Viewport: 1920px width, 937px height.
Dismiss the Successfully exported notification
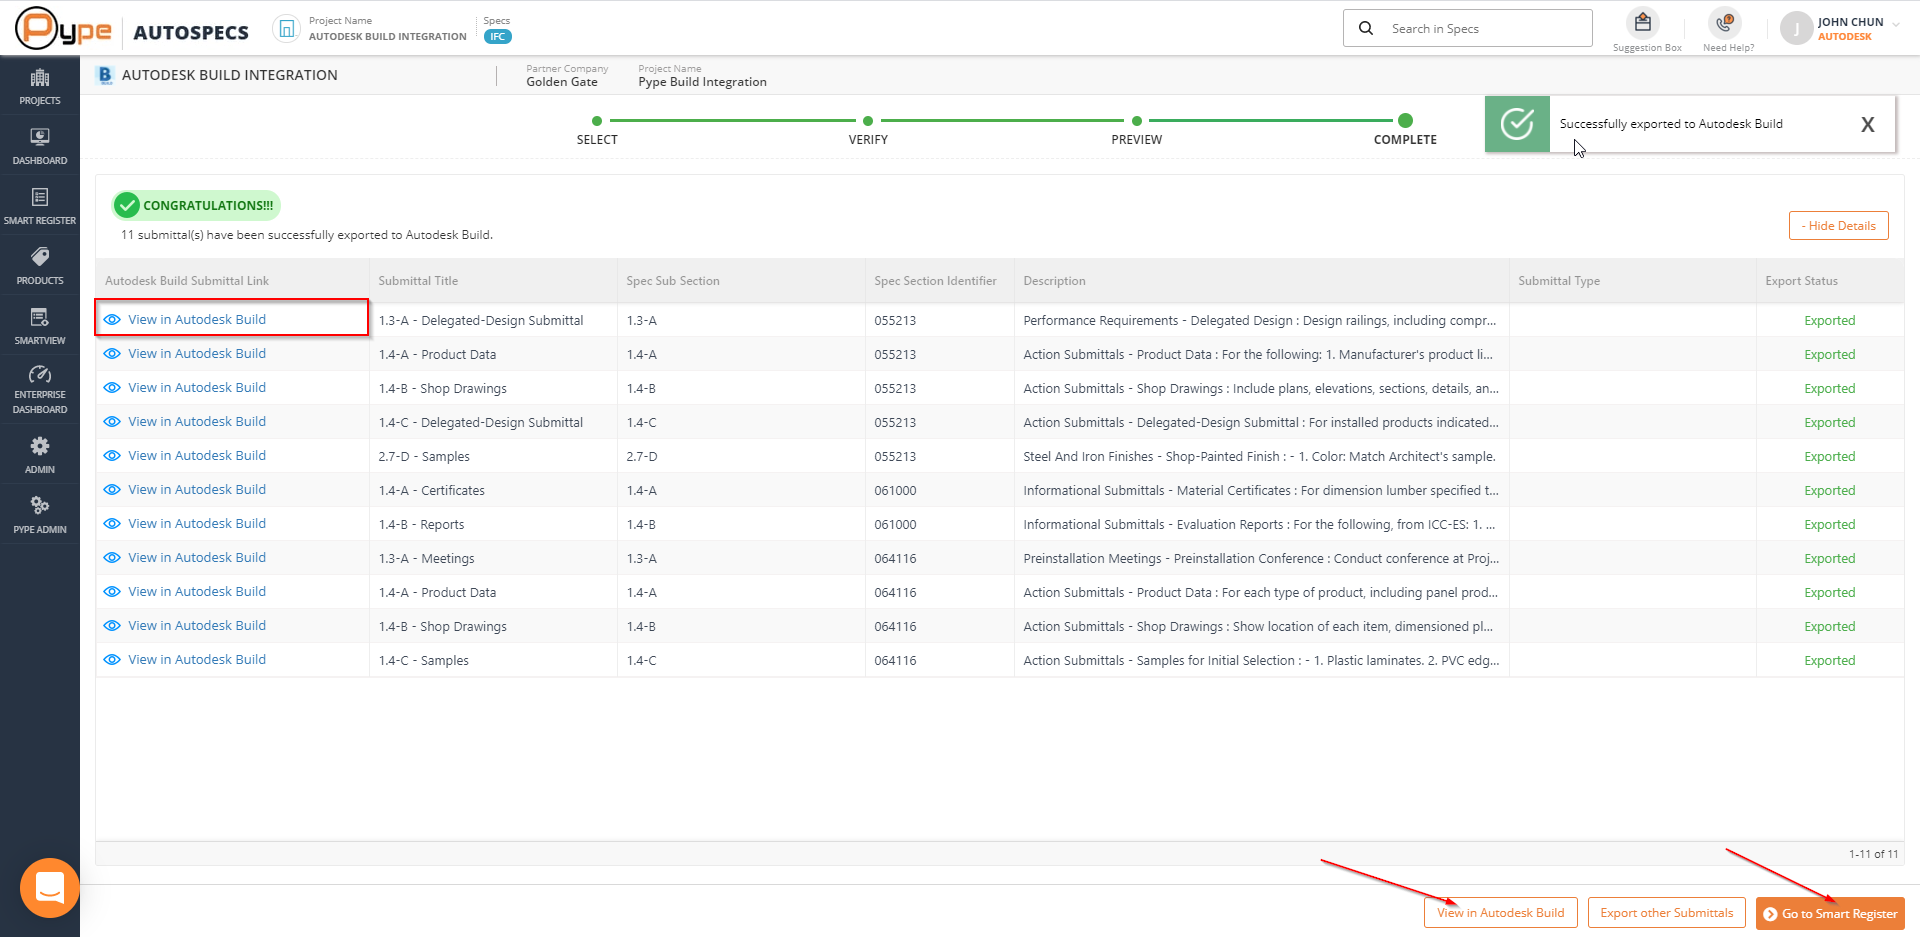pos(1867,125)
